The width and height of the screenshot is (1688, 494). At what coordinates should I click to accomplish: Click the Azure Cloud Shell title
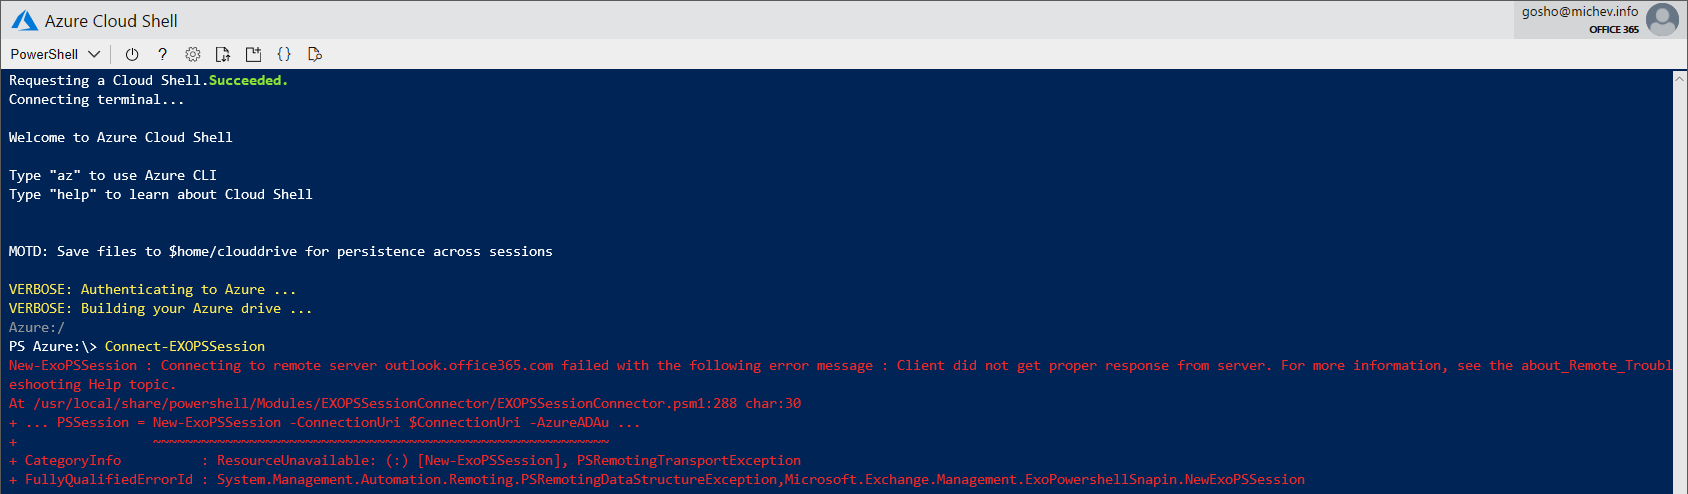(x=111, y=21)
